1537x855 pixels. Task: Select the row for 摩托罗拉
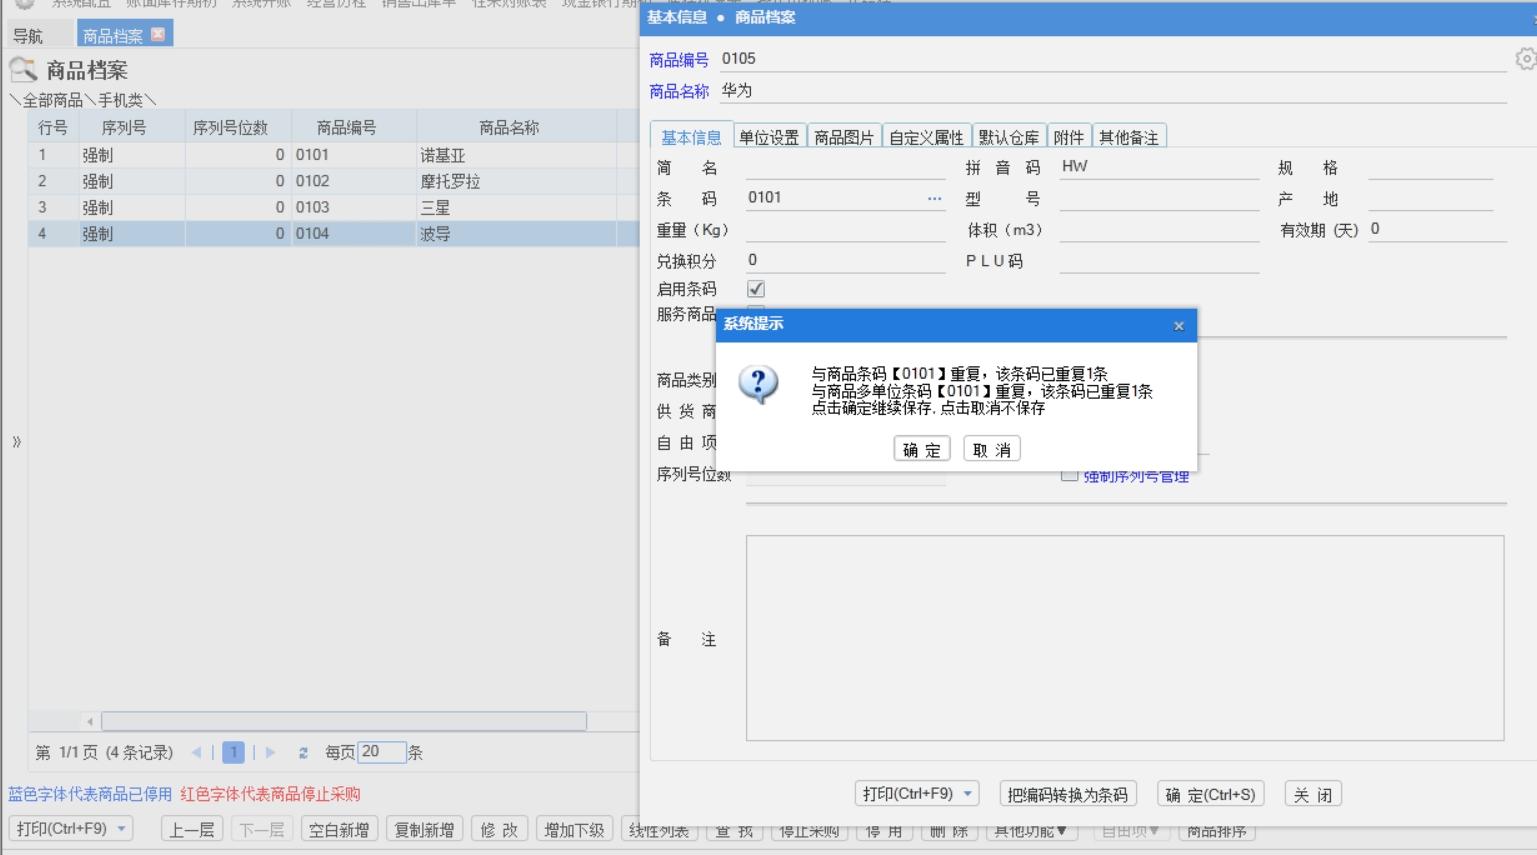click(x=333, y=181)
